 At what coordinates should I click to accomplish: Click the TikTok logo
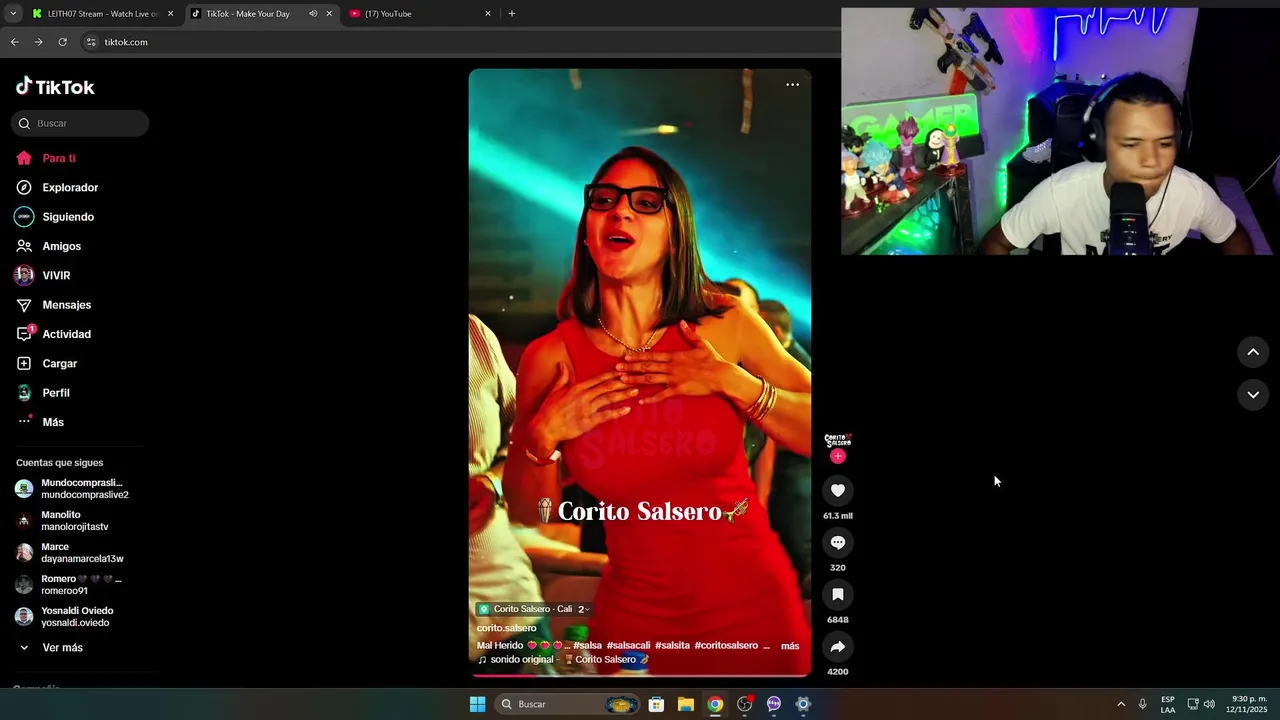[55, 87]
